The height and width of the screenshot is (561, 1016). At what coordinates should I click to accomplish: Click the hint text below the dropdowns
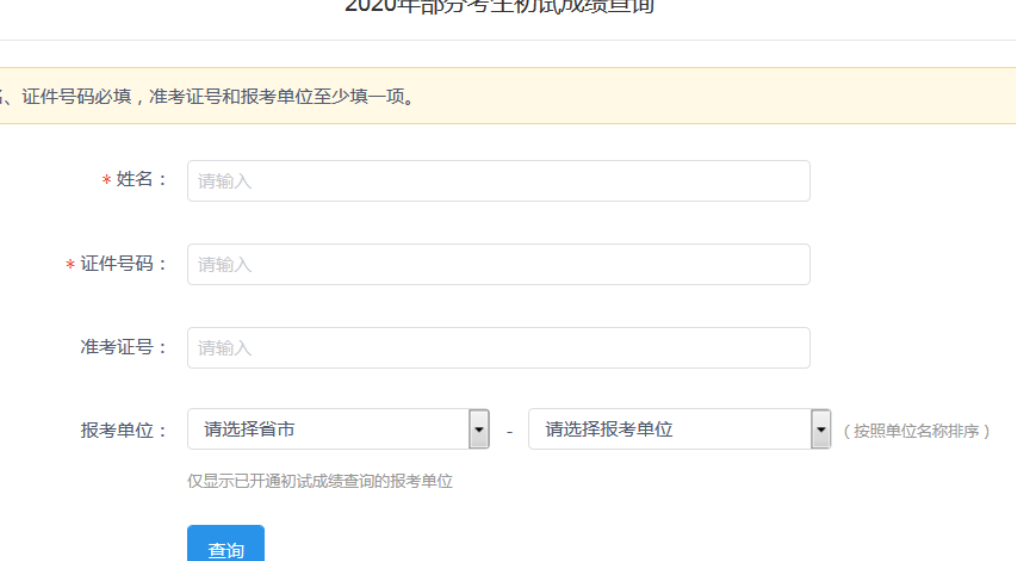320,481
